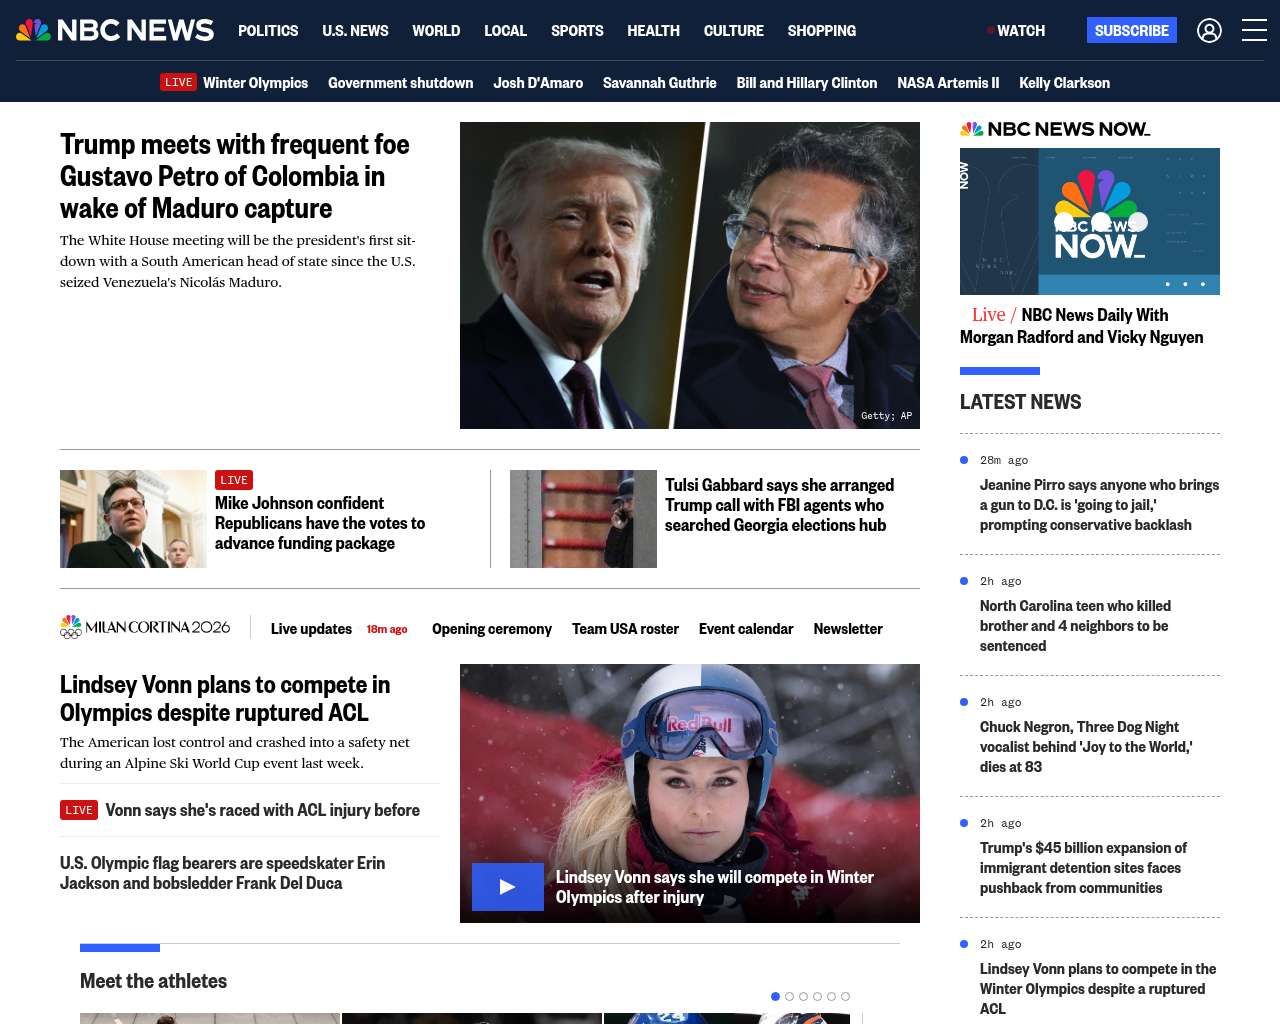
Task: Click the Milan Cortina 2026 logo
Action: [x=145, y=627]
